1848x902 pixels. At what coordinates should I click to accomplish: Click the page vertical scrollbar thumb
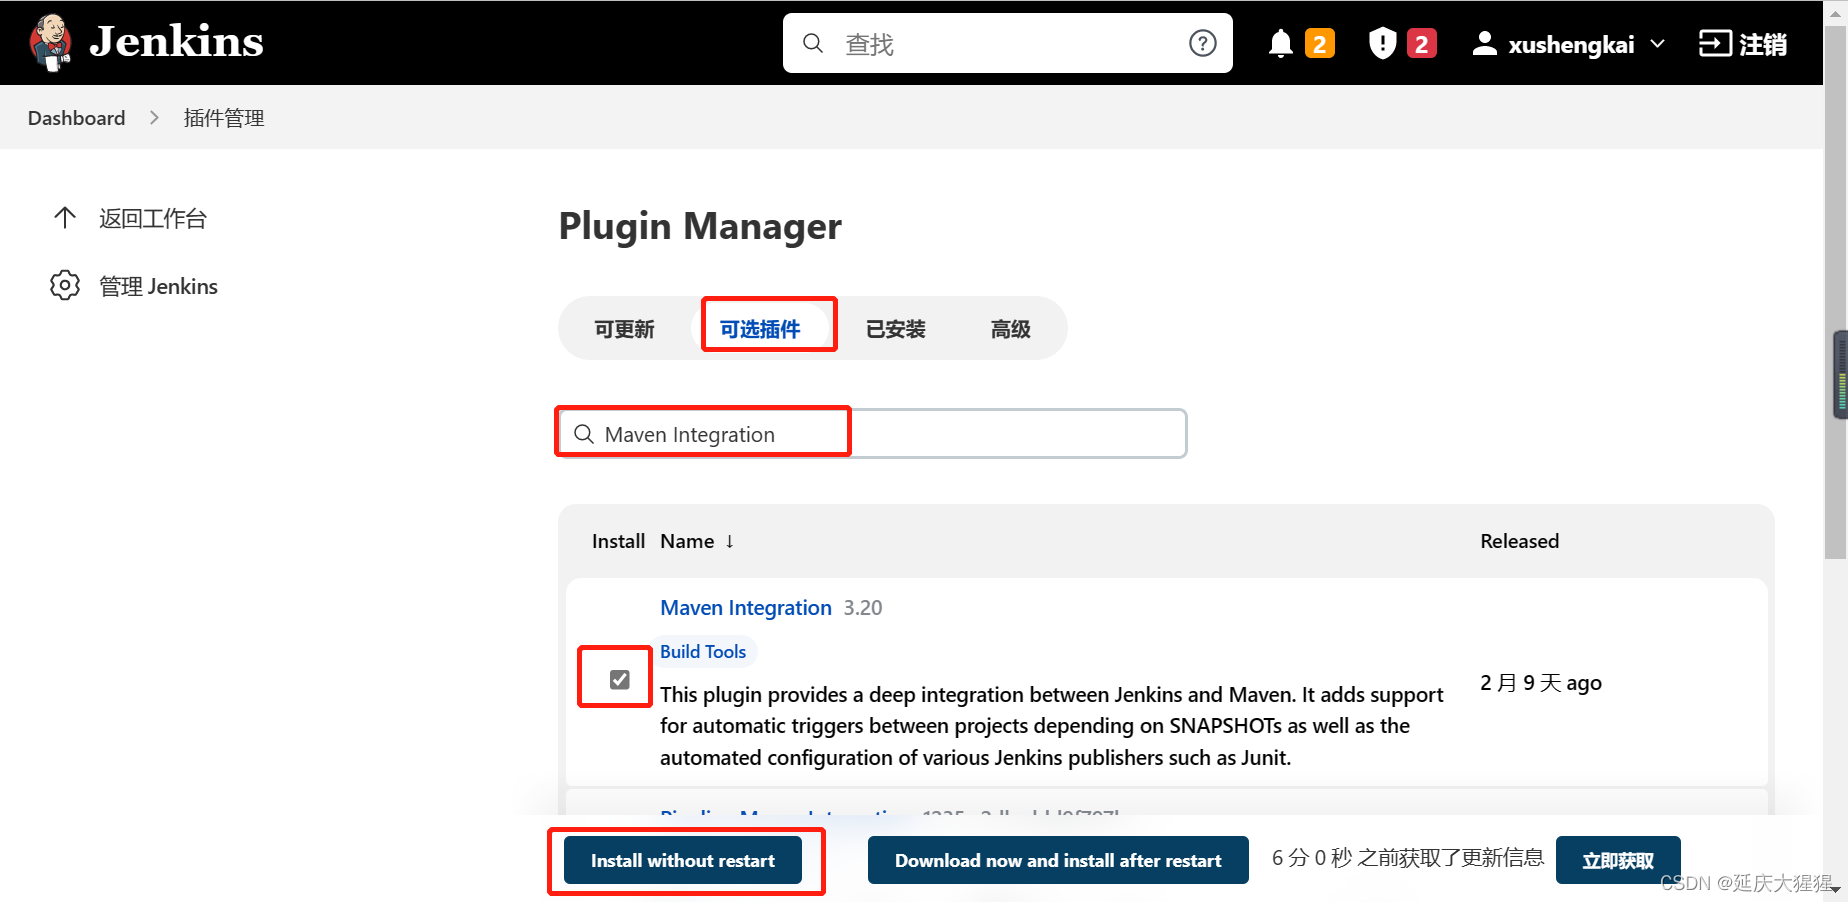click(x=1836, y=290)
